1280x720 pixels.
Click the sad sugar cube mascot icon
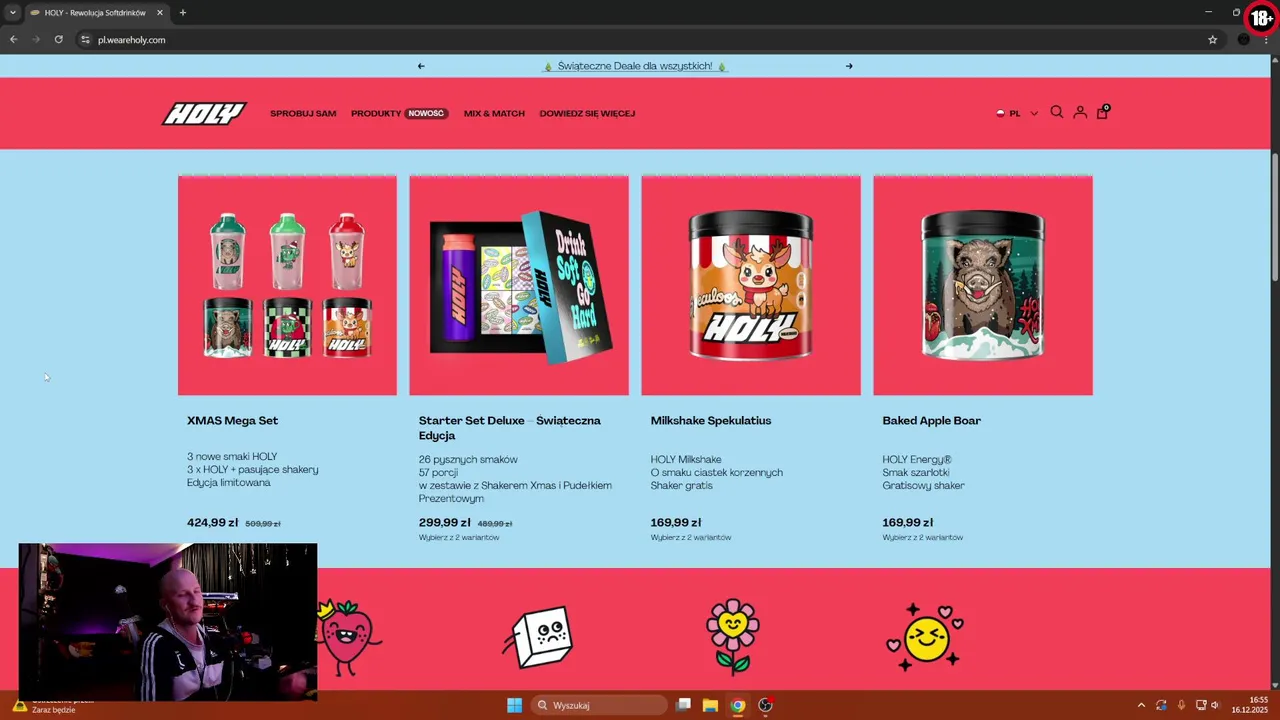point(537,637)
